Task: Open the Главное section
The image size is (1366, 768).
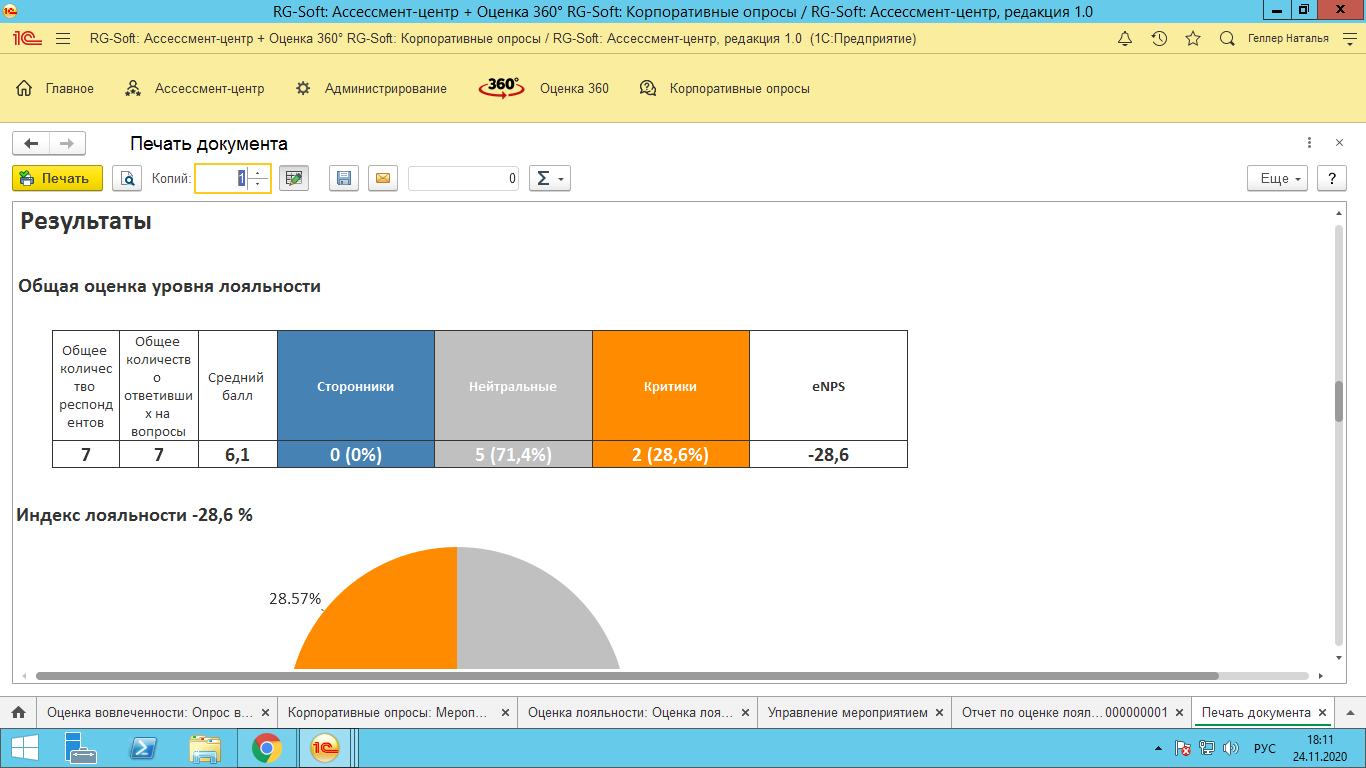Action: (x=56, y=88)
